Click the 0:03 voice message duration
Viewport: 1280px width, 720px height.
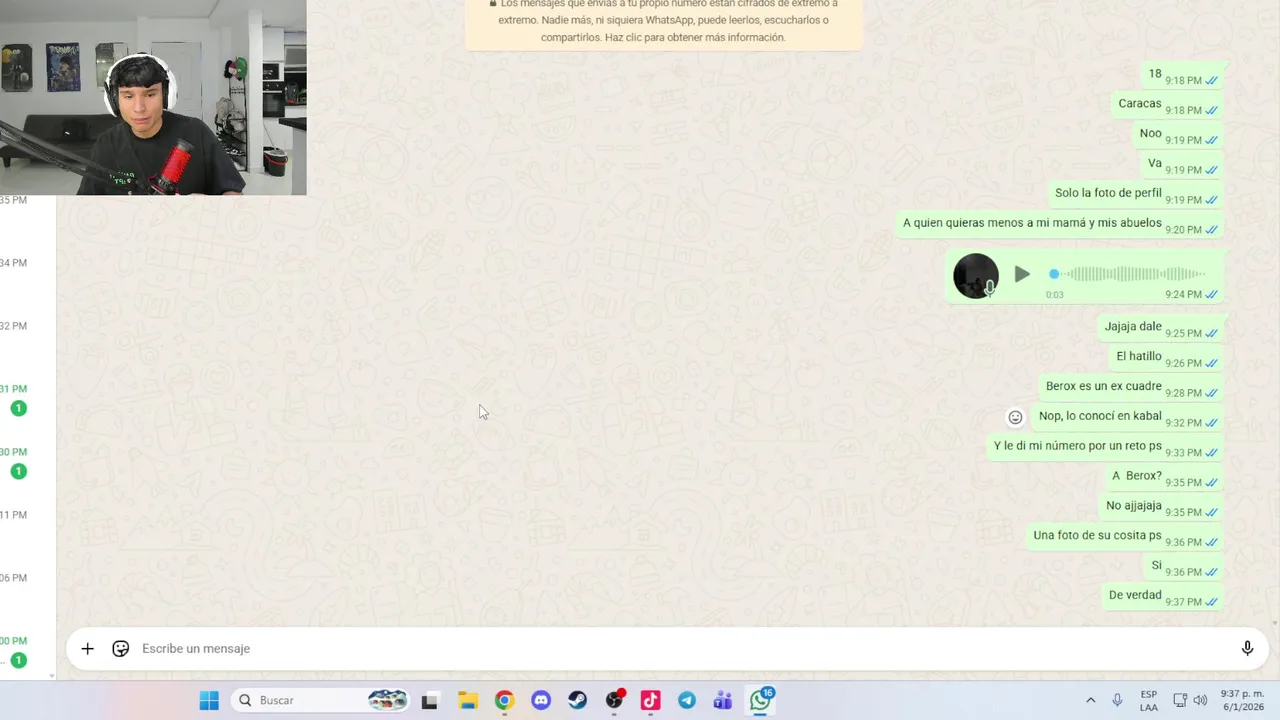click(x=1055, y=295)
